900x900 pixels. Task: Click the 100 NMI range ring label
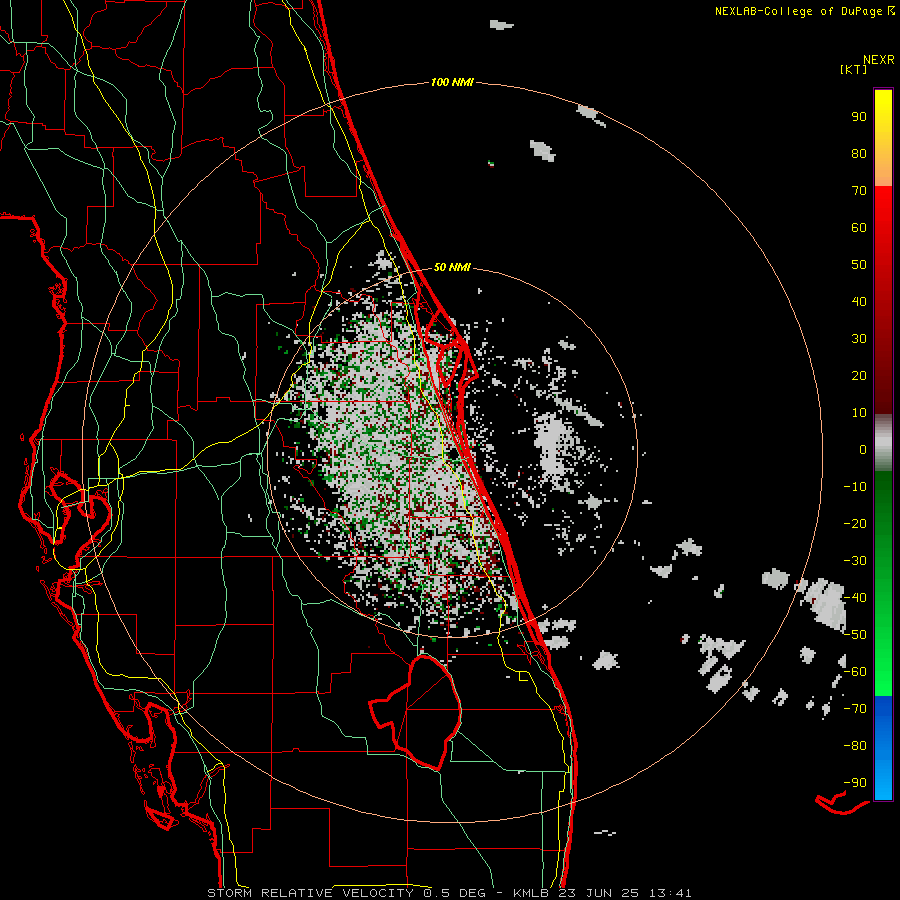tap(452, 83)
